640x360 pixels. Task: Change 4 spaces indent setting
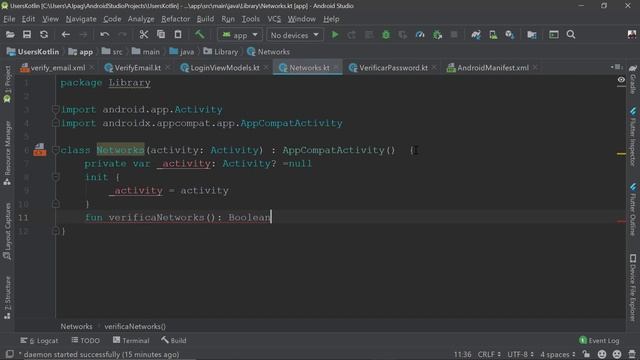558,354
